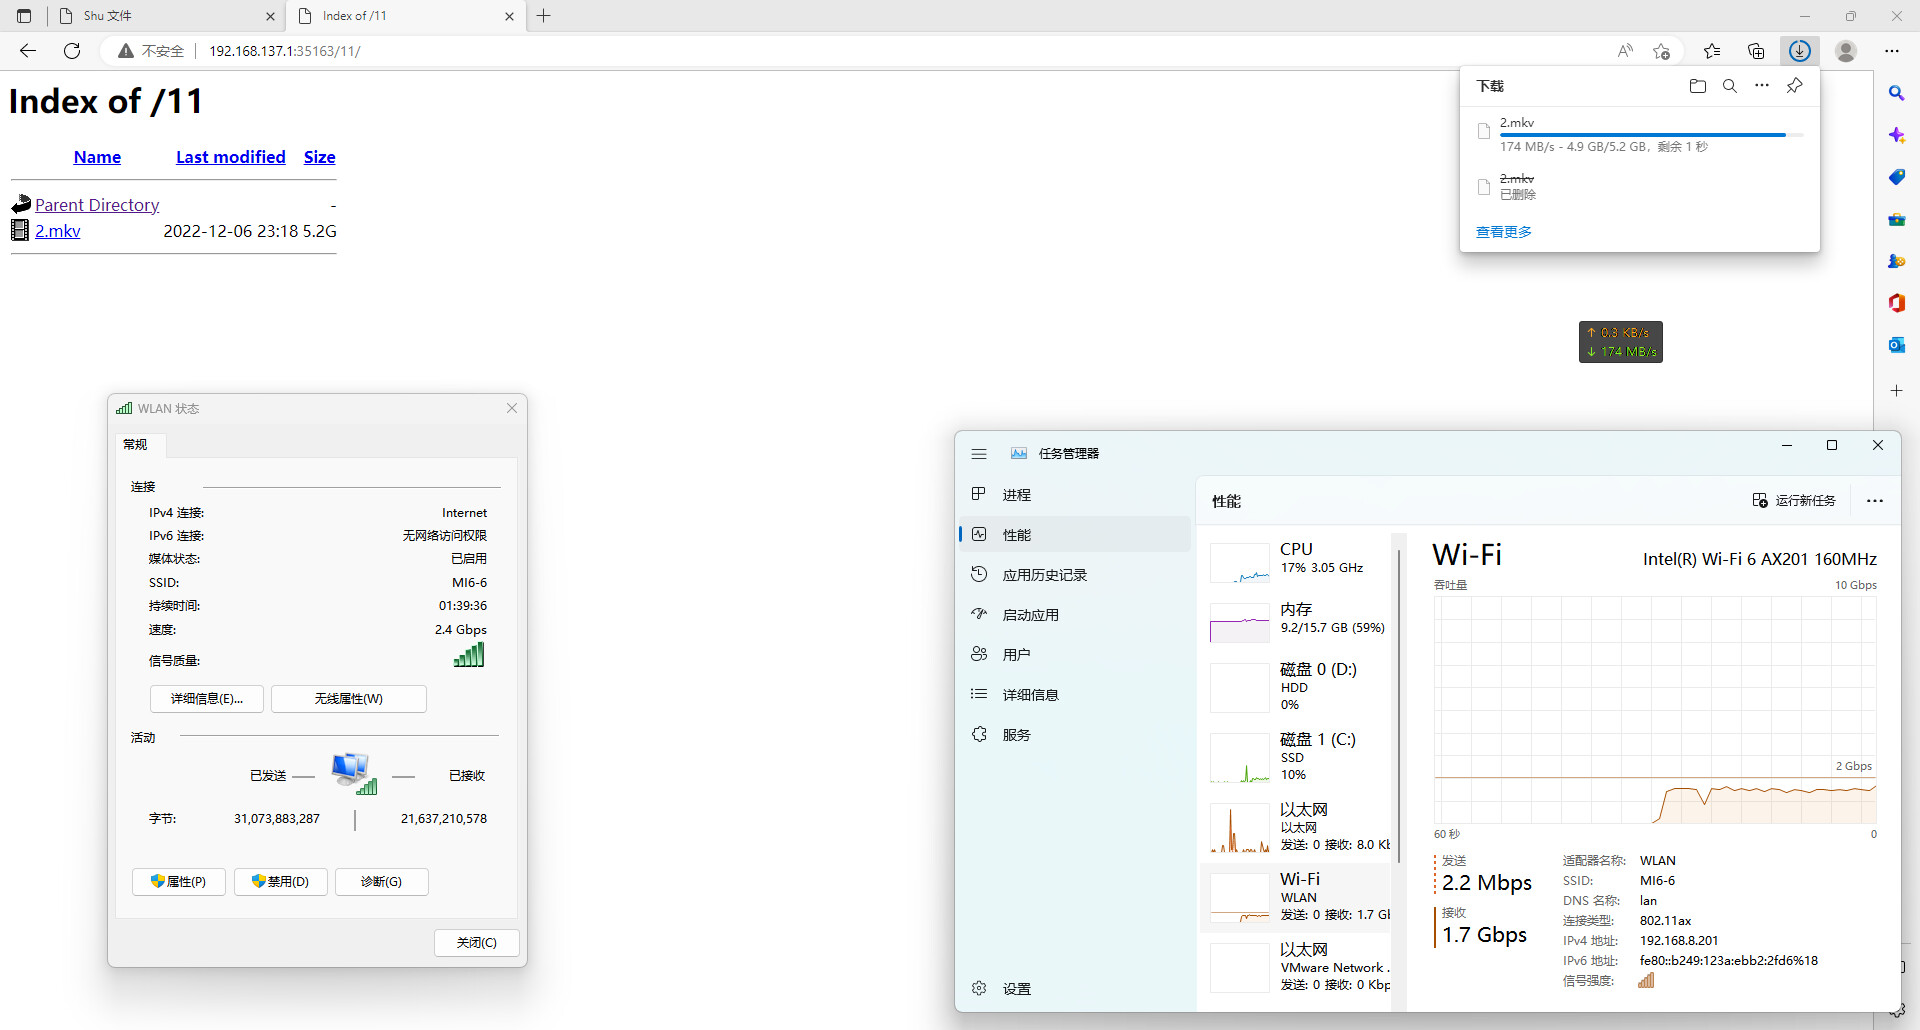Add a new item to the Edge sidebar
The image size is (1920, 1030).
1897,391
